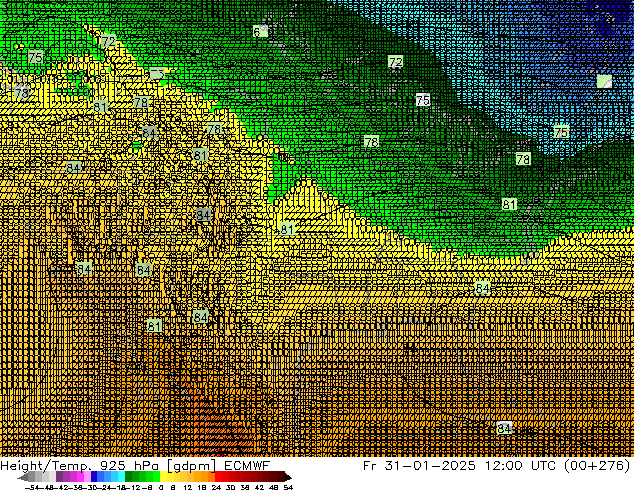
Task: Select the dark blue segment of color scale
Action: click(94, 477)
